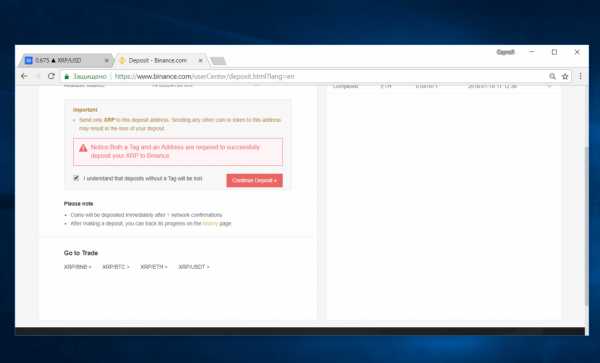Go to the XRP/USDT trade pair
The height and width of the screenshot is (363, 600).
coord(194,267)
